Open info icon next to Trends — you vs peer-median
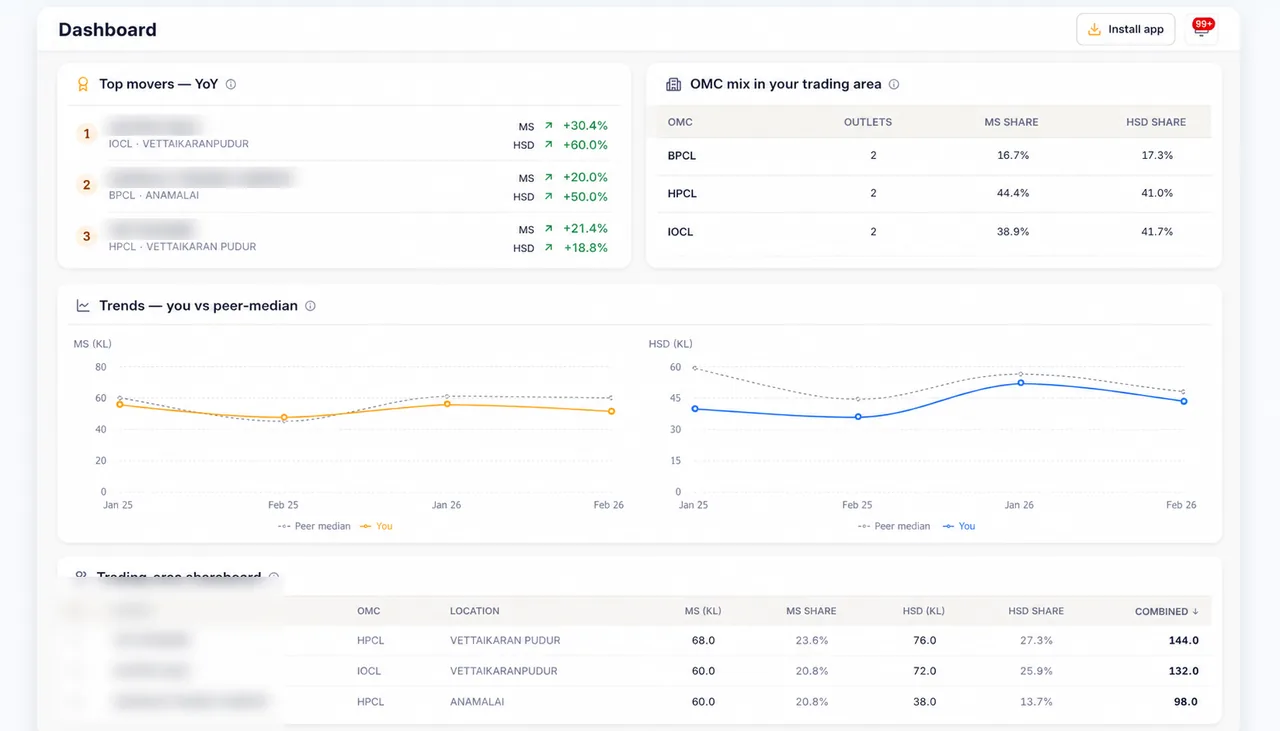The image size is (1280, 731). point(310,306)
